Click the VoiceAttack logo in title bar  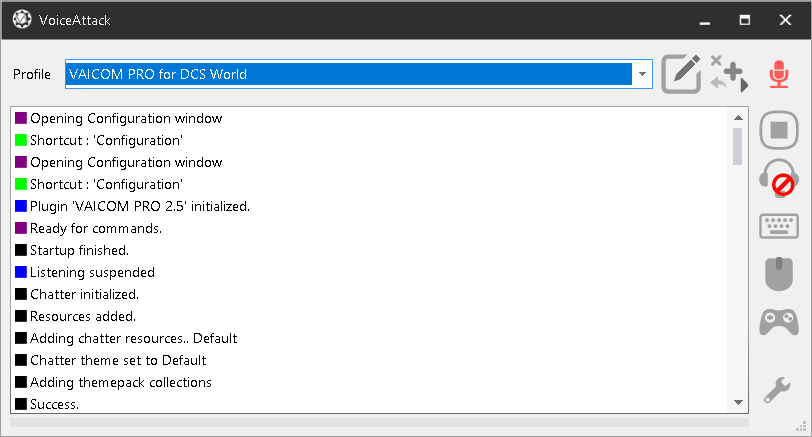22,20
